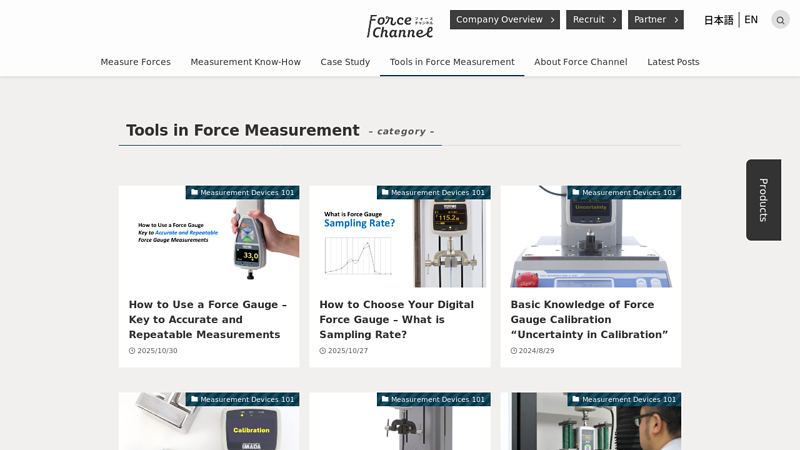Viewport: 800px width, 450px height.
Task: Go to Case Study menu item
Action: (345, 62)
